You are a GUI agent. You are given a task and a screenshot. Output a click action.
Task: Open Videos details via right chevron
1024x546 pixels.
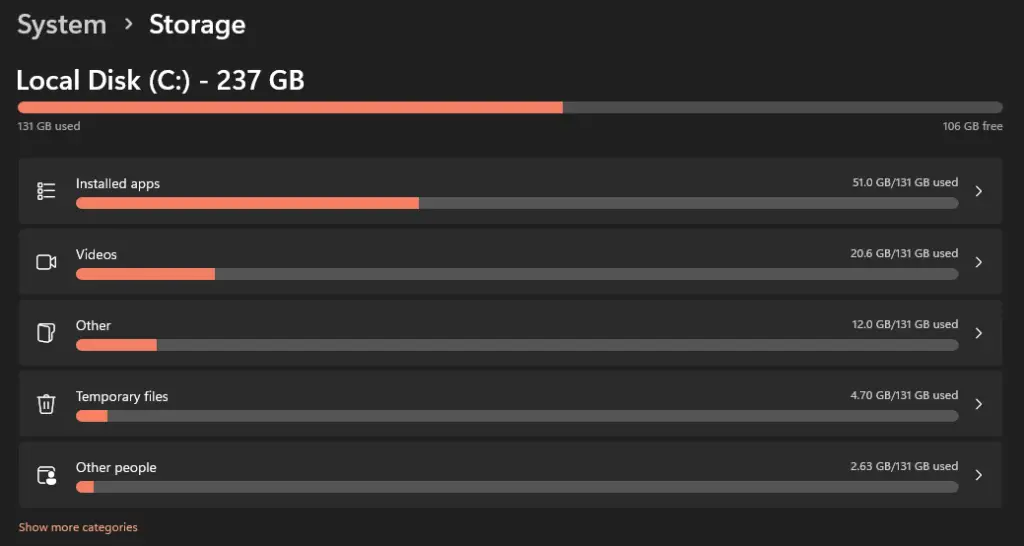[978, 262]
